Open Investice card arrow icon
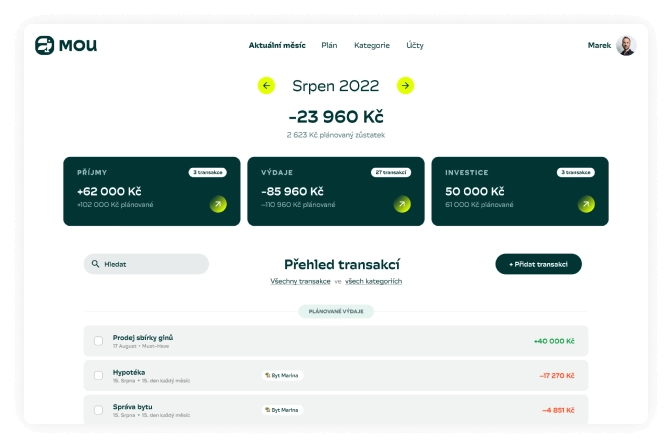This screenshot has height=448, width=672. (586, 205)
